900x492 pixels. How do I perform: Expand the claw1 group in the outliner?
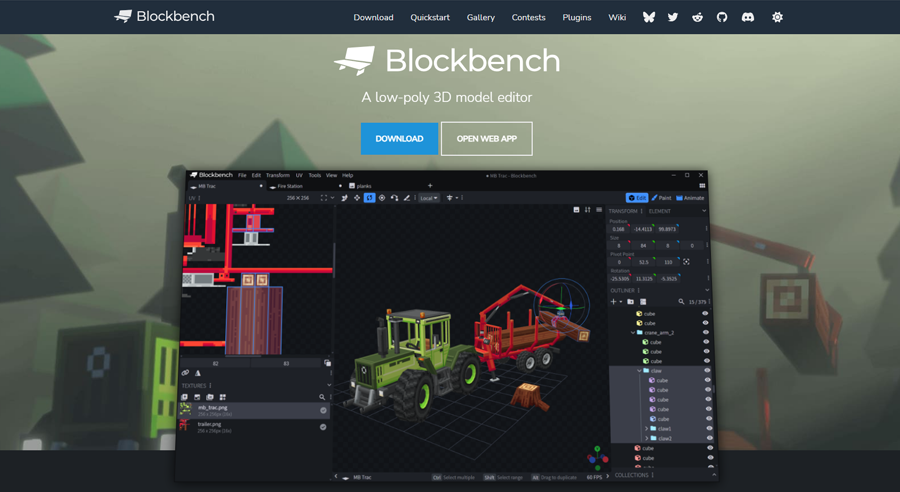(x=647, y=429)
